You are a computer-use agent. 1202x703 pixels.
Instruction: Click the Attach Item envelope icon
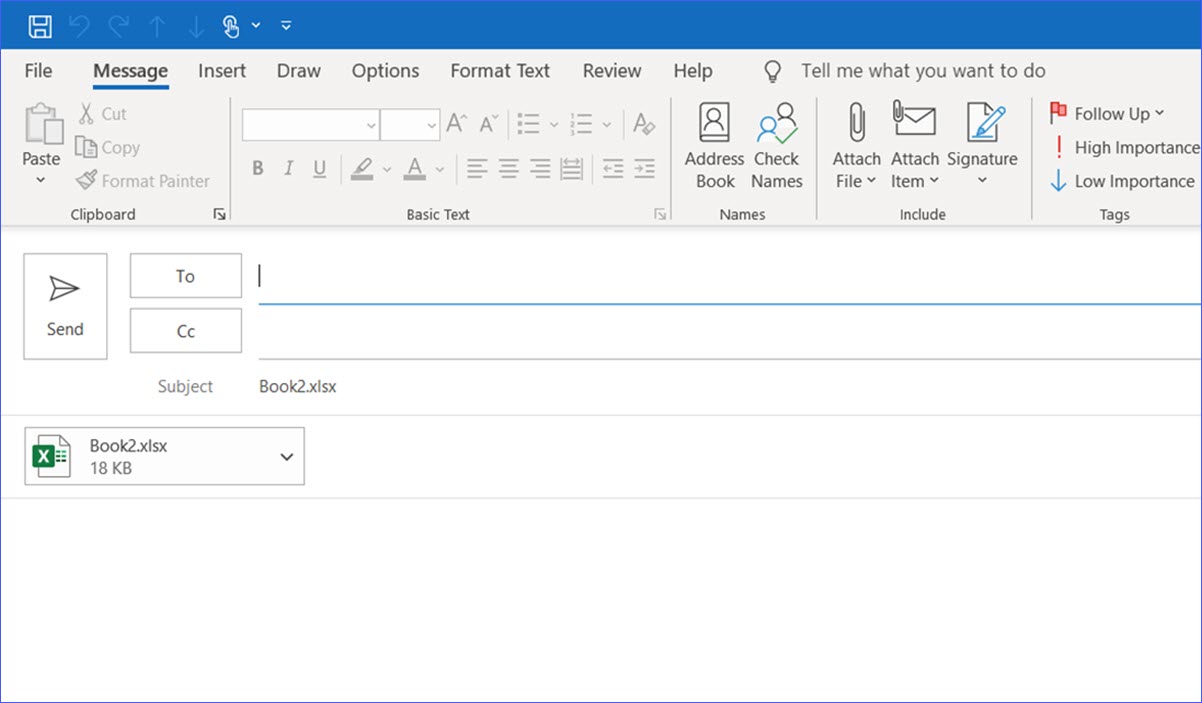pos(914,122)
